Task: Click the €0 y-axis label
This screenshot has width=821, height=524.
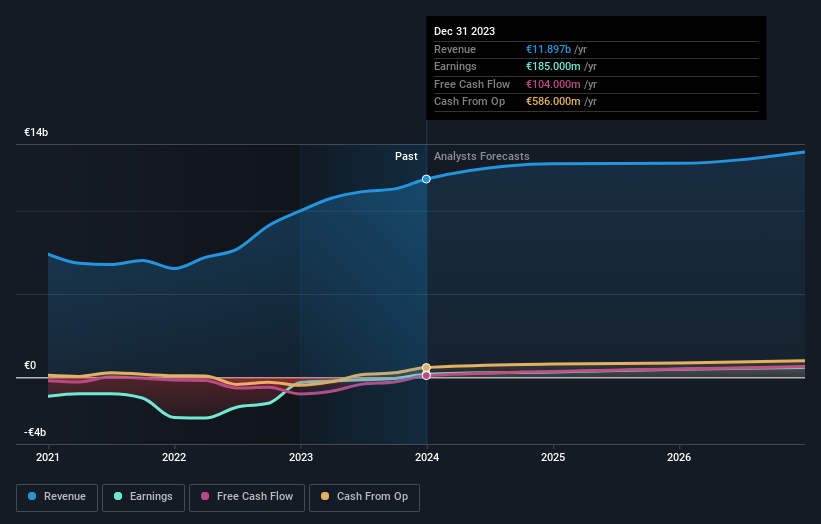Action: pyautogui.click(x=30, y=365)
